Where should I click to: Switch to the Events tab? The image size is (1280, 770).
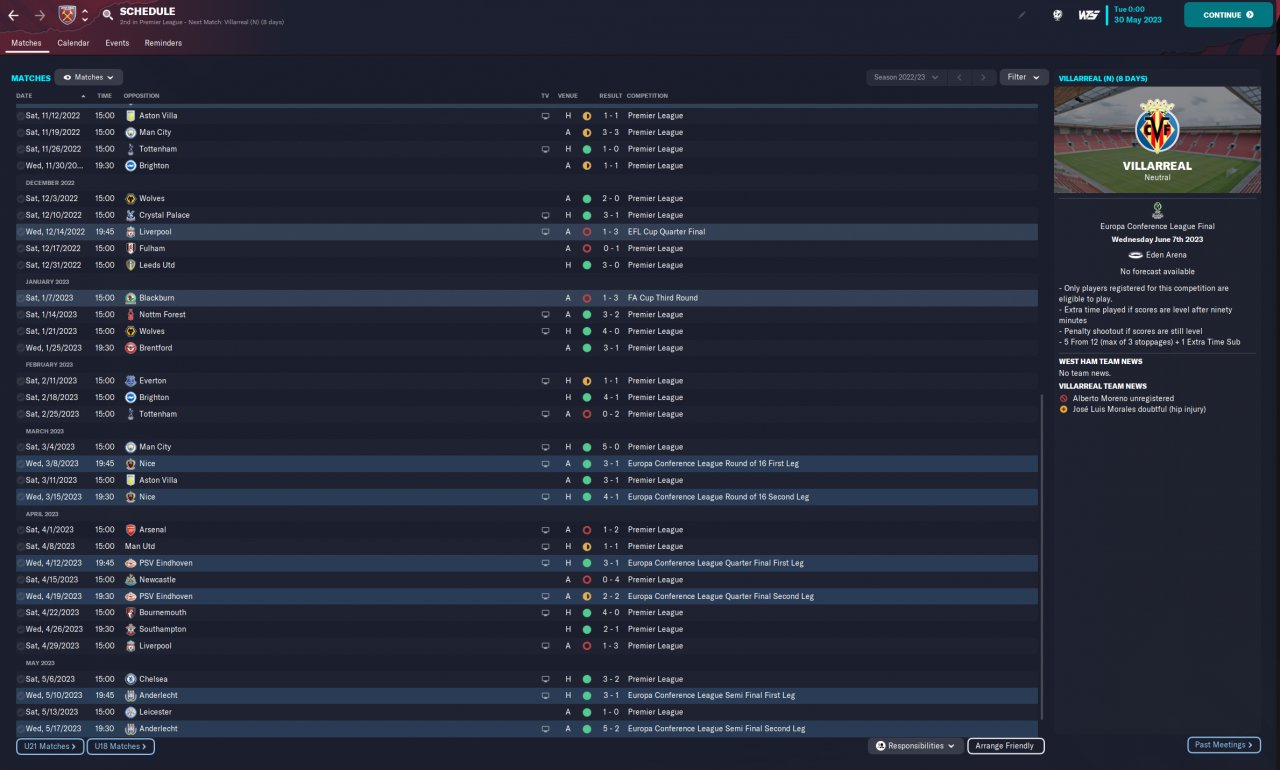pos(117,43)
